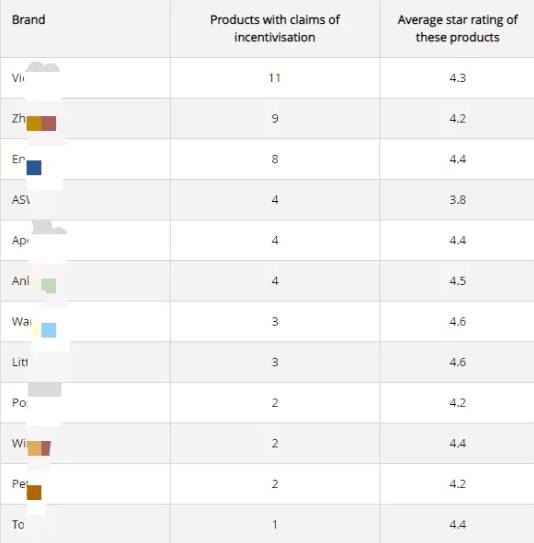Select the Products with claims of incentivisation header
This screenshot has width=534, height=543.
pyautogui.click(x=275, y=29)
